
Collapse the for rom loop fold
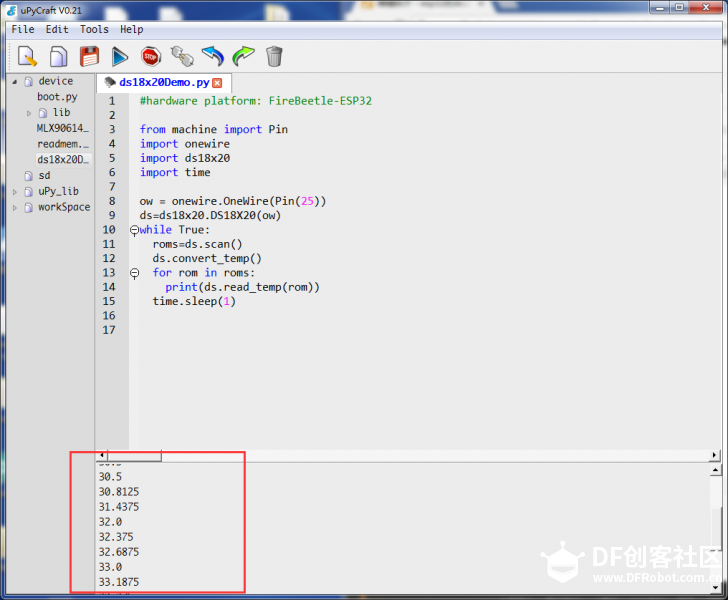[x=134, y=273]
